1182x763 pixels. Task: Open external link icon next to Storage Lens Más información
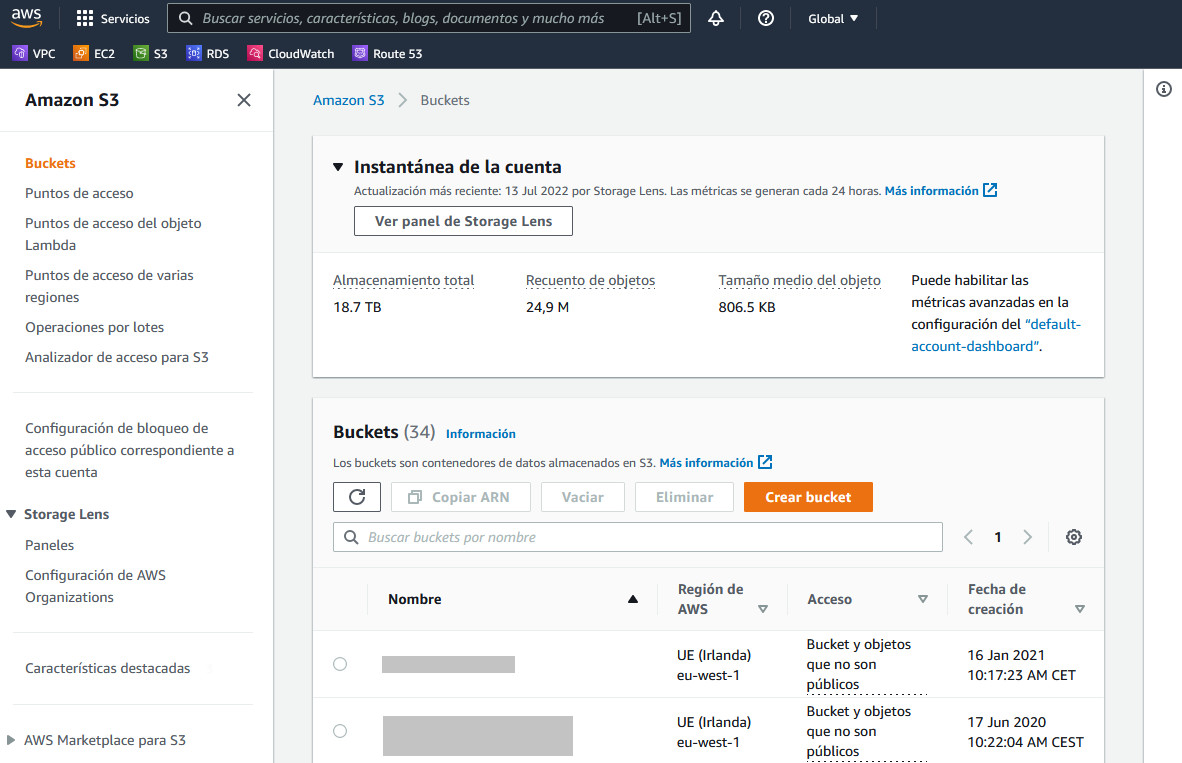tap(990, 191)
